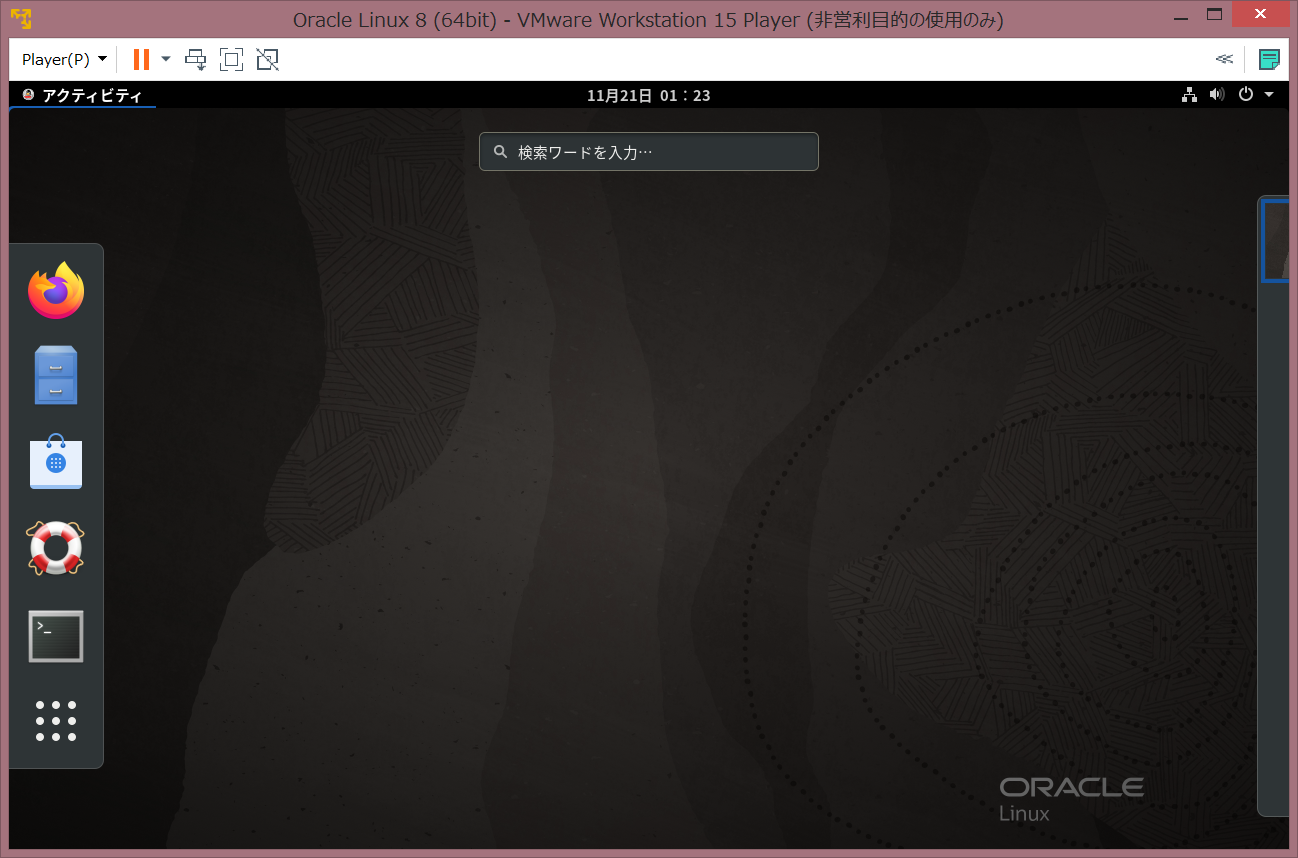The width and height of the screenshot is (1298, 858).
Task: Click the 検索ワードを入力 search field
Action: coord(649,152)
